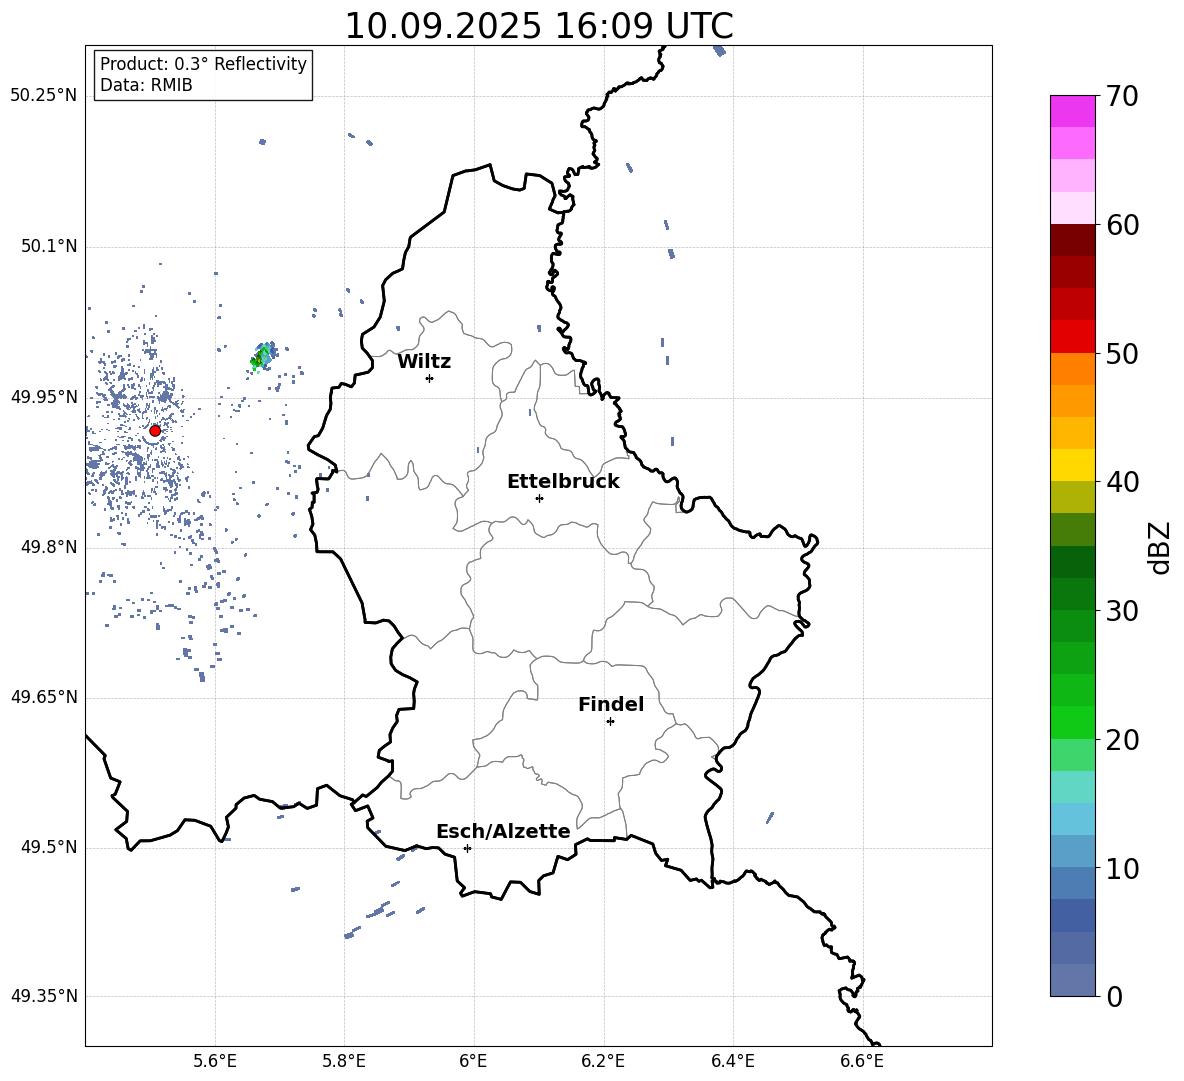The height and width of the screenshot is (1081, 1184).
Task: Click the 6.6°E longitude label
Action: [862, 1061]
